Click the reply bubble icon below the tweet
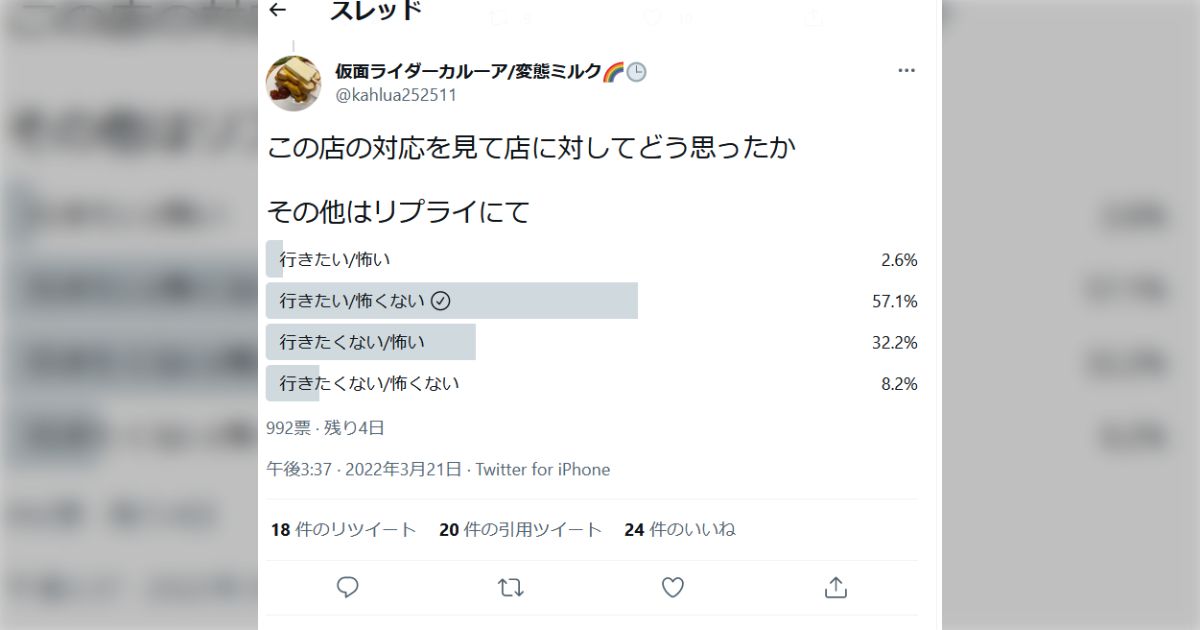Image resolution: width=1200 pixels, height=630 pixels. (347, 587)
